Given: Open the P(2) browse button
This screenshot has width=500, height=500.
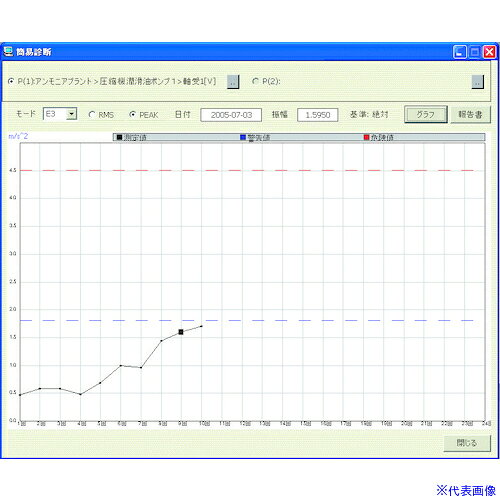Looking at the screenshot, I should point(478,82).
